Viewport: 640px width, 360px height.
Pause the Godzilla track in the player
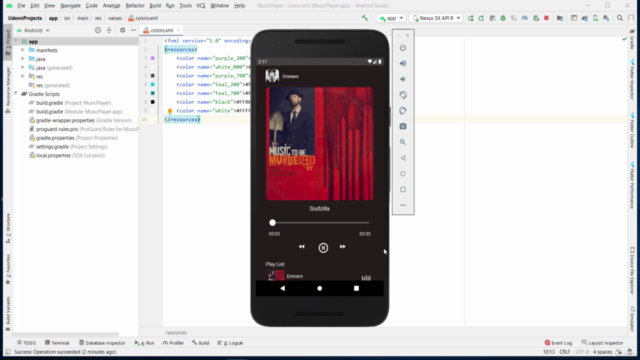point(323,248)
